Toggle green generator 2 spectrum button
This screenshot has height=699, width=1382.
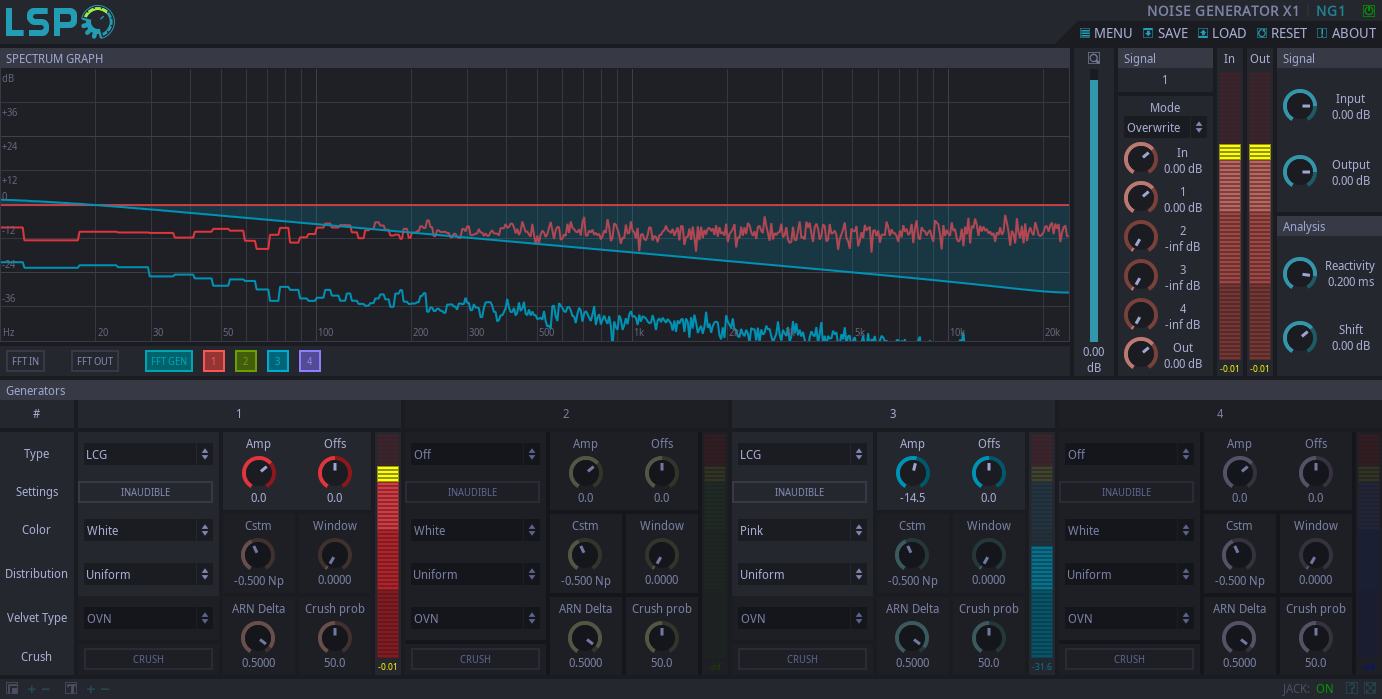click(x=246, y=361)
